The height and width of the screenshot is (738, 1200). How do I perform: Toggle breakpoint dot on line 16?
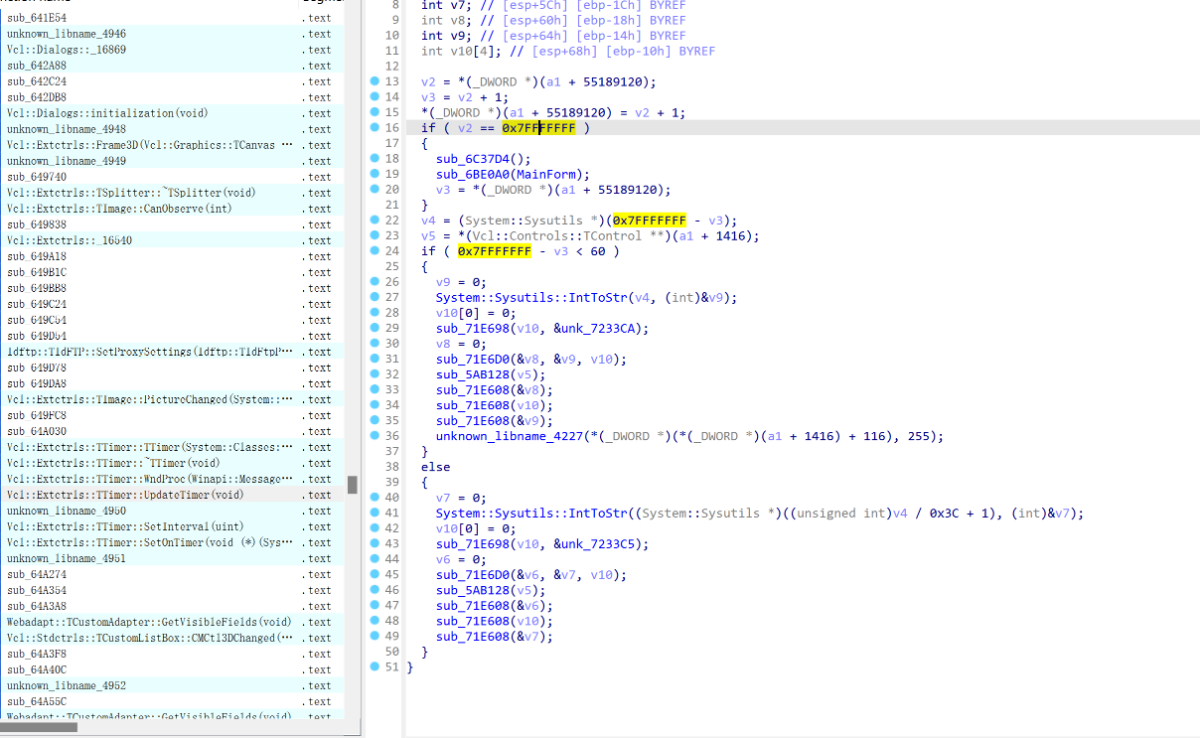(x=374, y=128)
